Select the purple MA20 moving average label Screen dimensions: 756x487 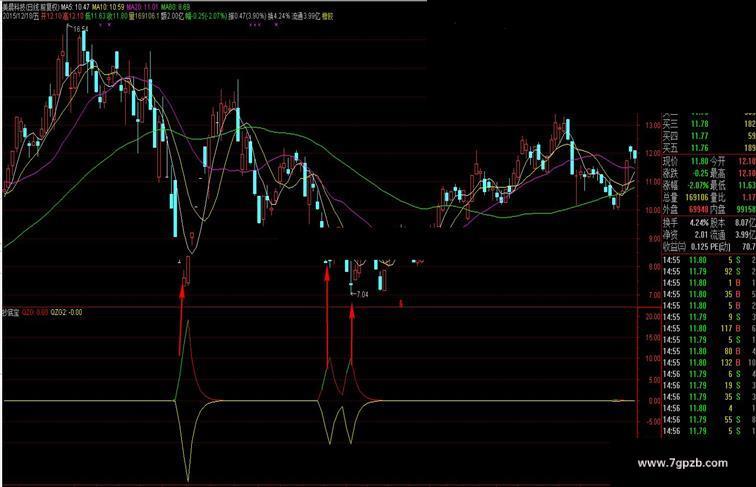[142, 8]
